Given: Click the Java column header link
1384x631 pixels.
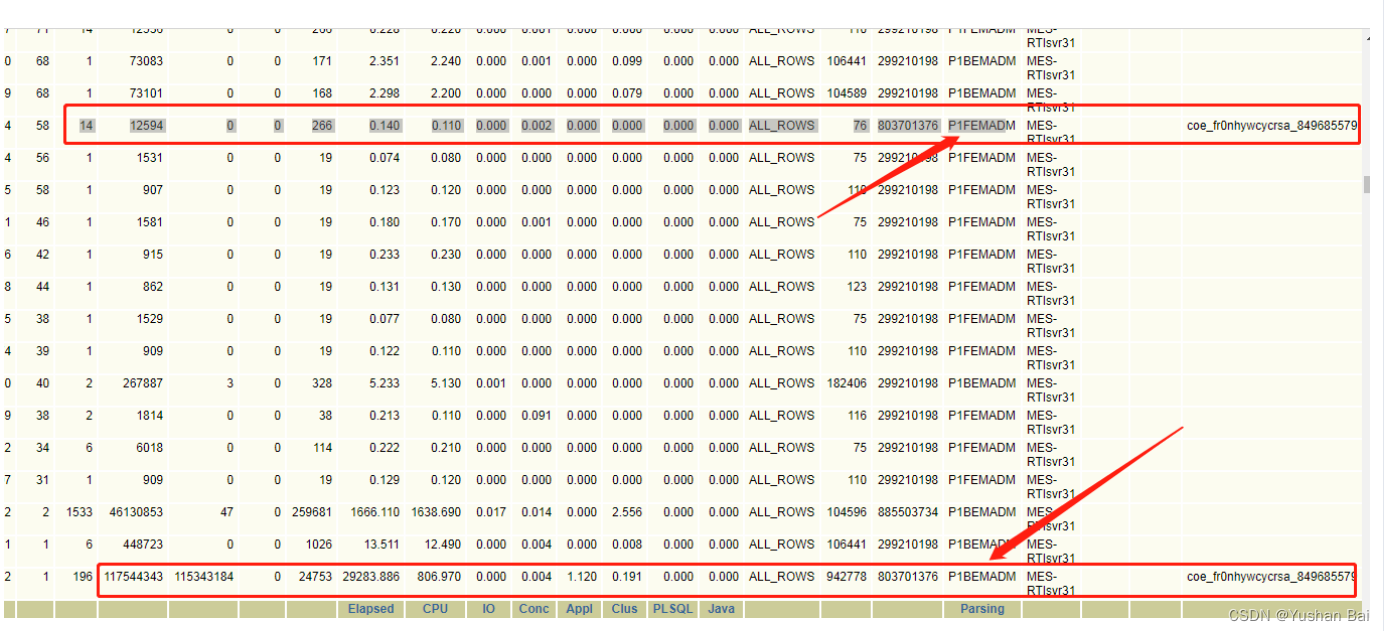Looking at the screenshot, I should [721, 608].
